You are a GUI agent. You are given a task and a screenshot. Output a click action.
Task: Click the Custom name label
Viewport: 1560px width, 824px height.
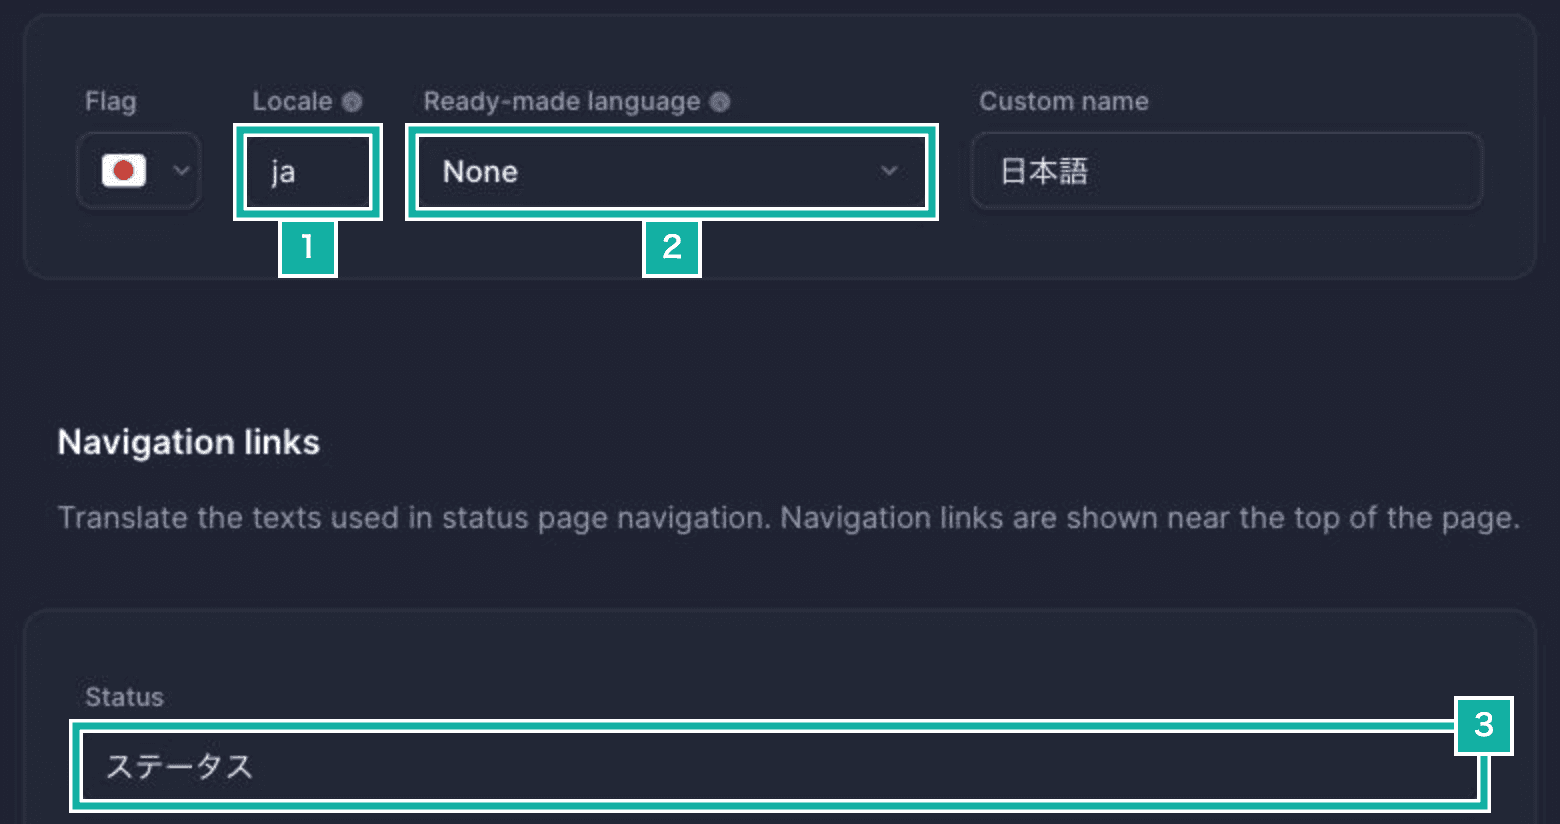[x=1064, y=101]
